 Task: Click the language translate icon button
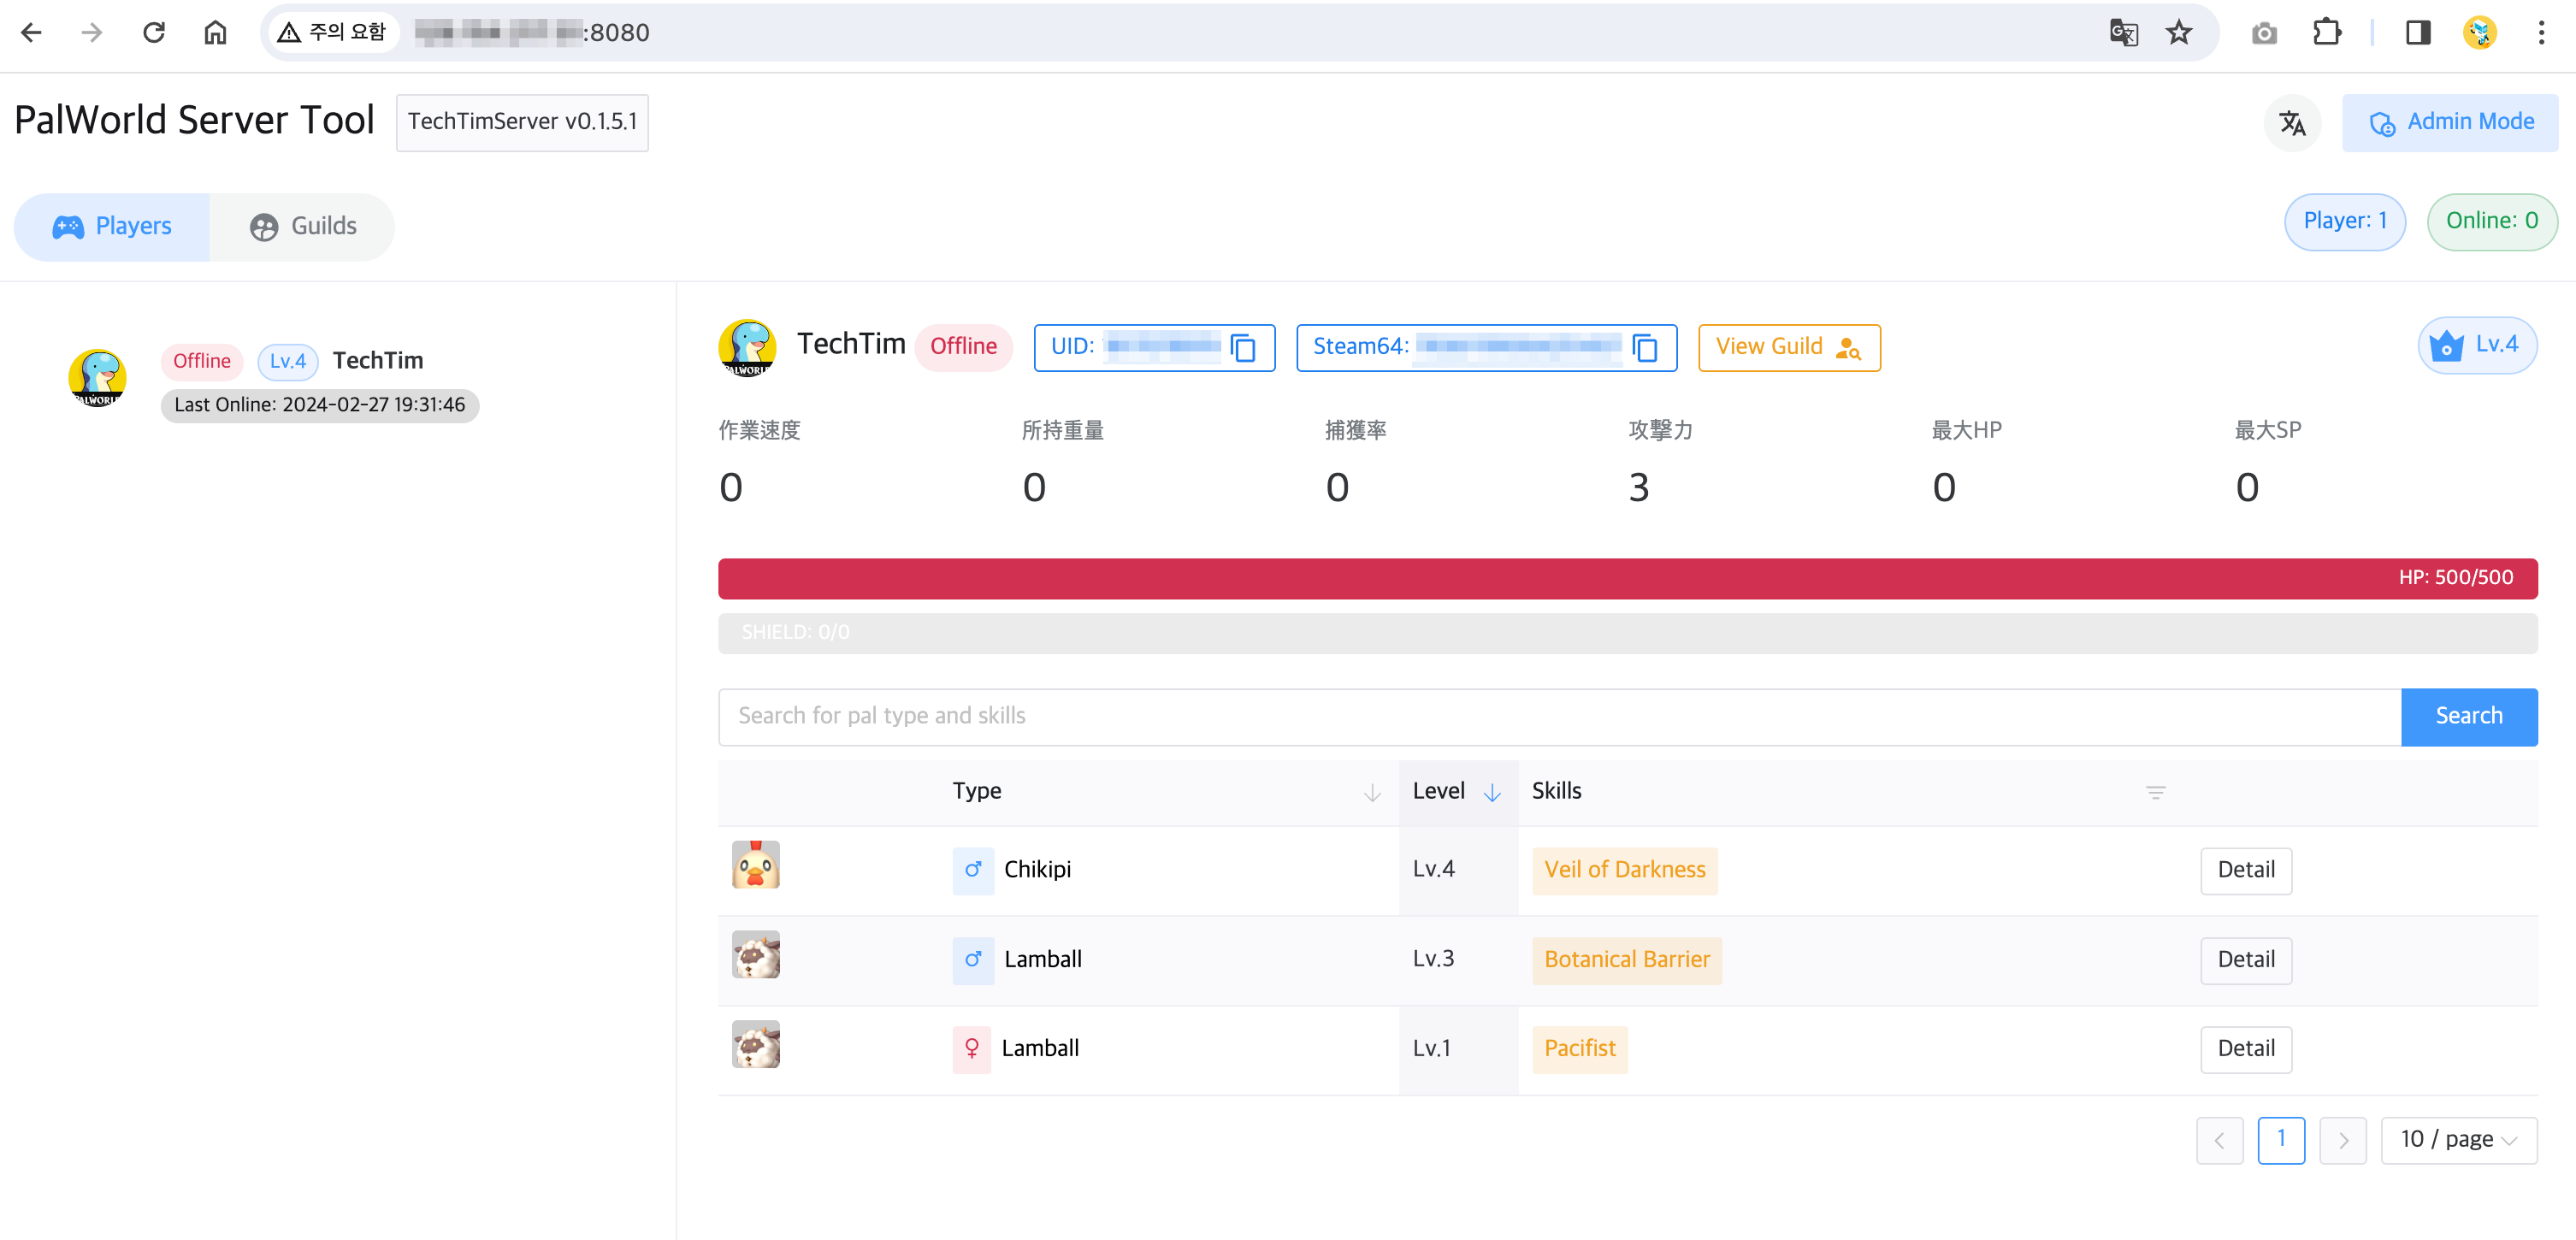(x=2292, y=123)
